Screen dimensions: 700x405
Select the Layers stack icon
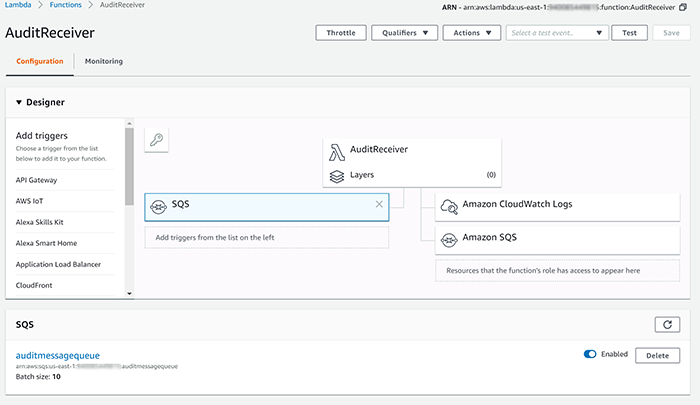(337, 175)
